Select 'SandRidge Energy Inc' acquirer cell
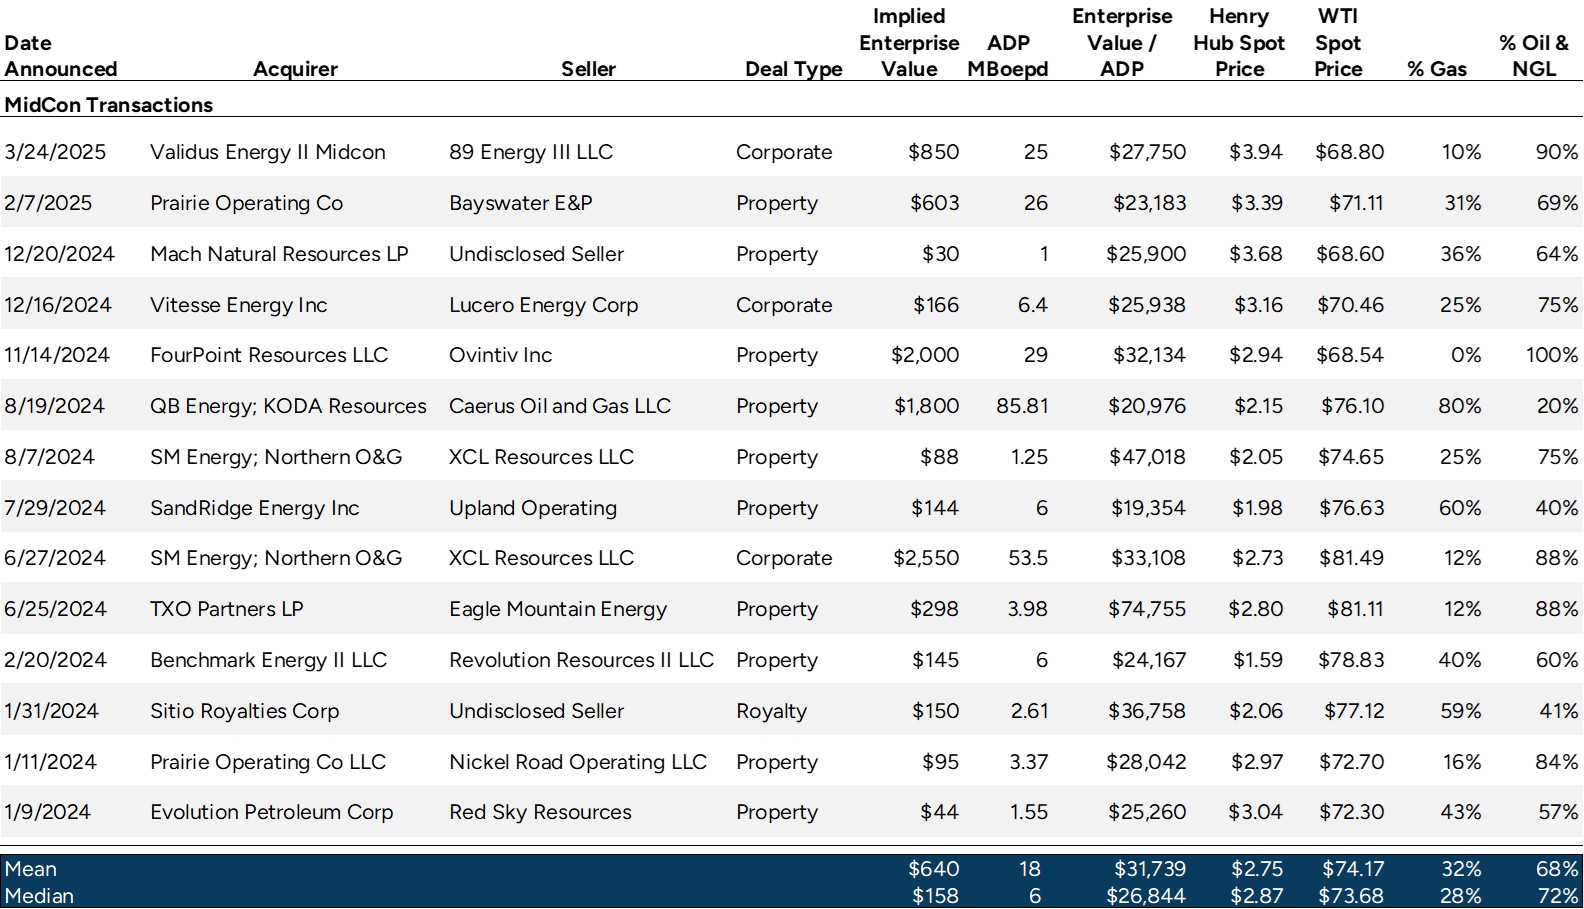The image size is (1584, 909). (255, 508)
